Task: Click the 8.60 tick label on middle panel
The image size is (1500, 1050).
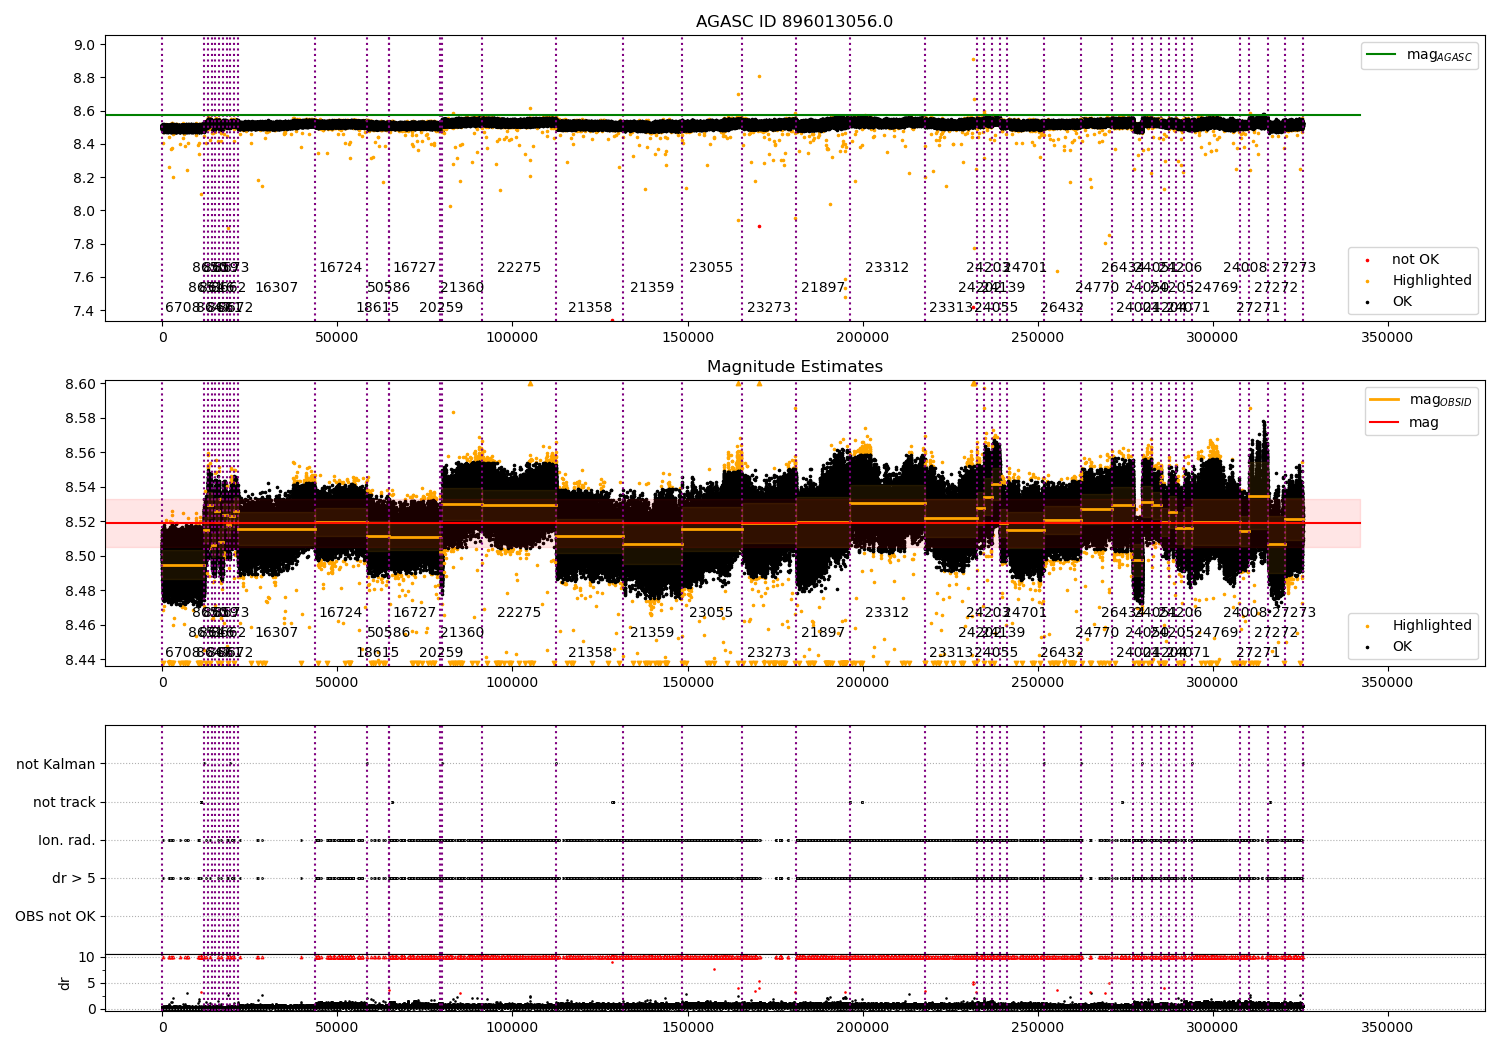Action: [x=80, y=384]
